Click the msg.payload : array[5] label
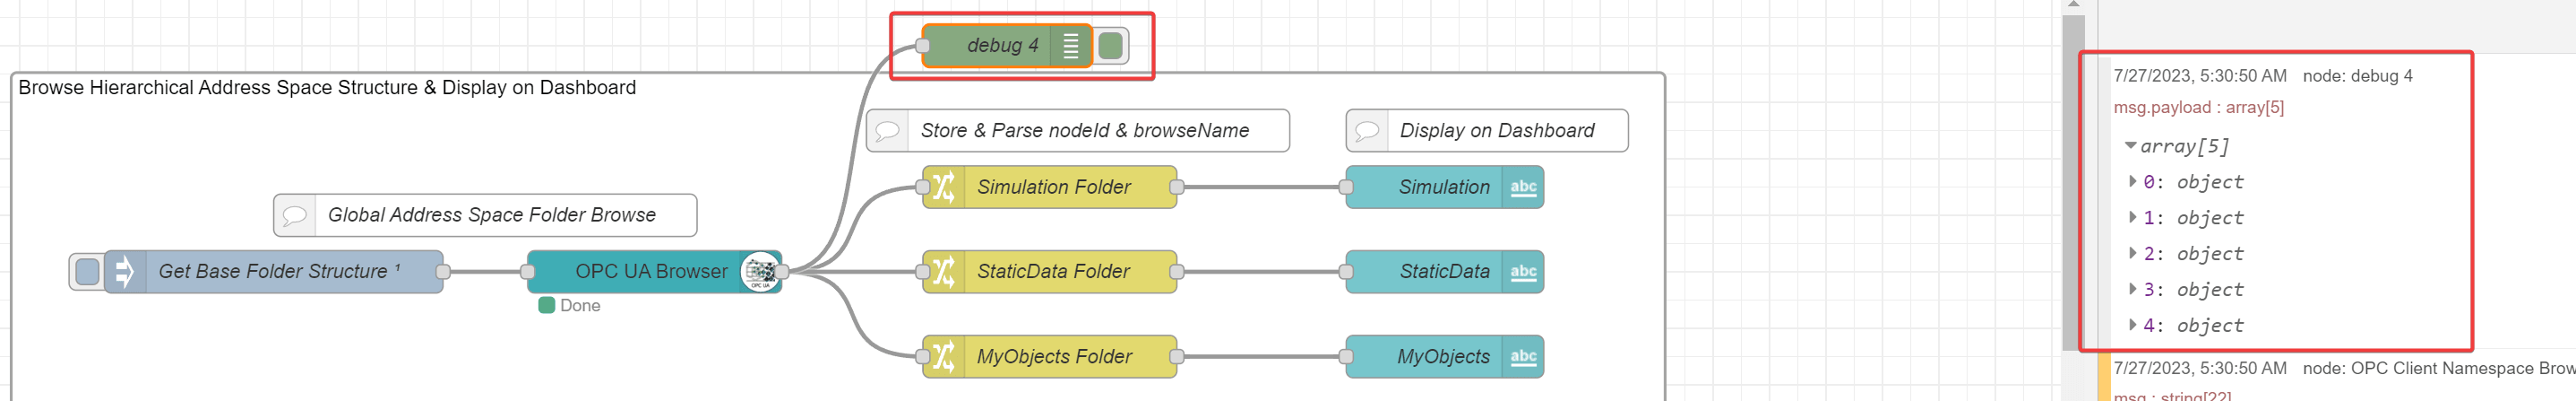2576x401 pixels. (2198, 107)
